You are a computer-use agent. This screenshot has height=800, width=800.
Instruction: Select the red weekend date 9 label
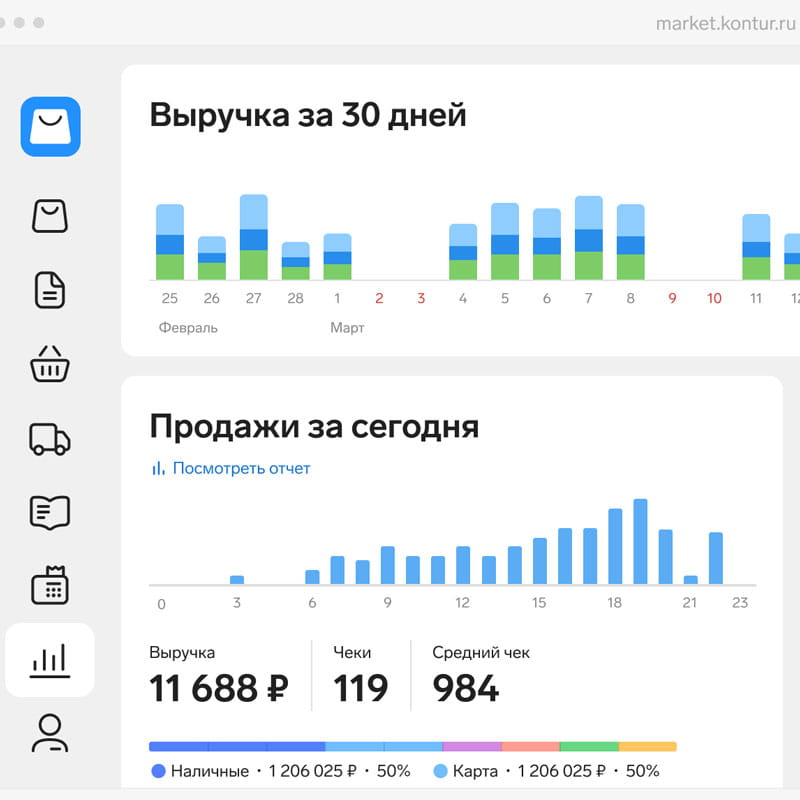[x=672, y=298]
